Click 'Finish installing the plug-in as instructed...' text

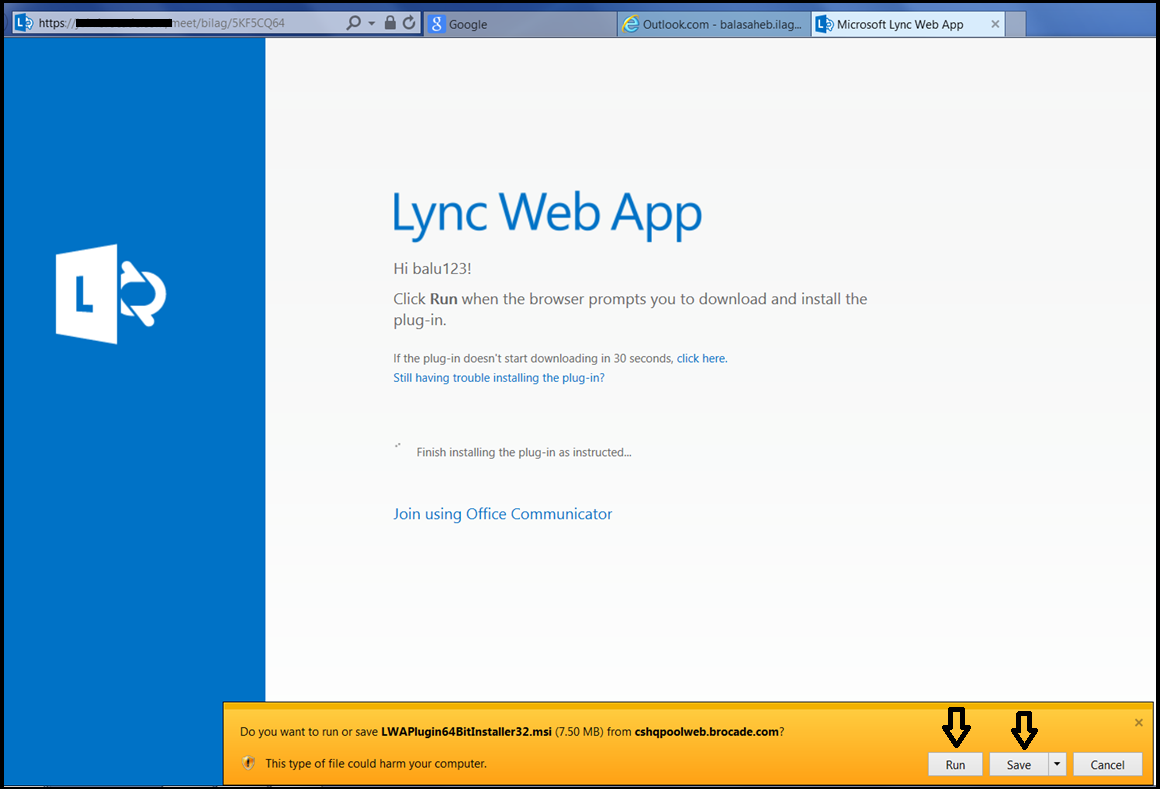coord(524,453)
